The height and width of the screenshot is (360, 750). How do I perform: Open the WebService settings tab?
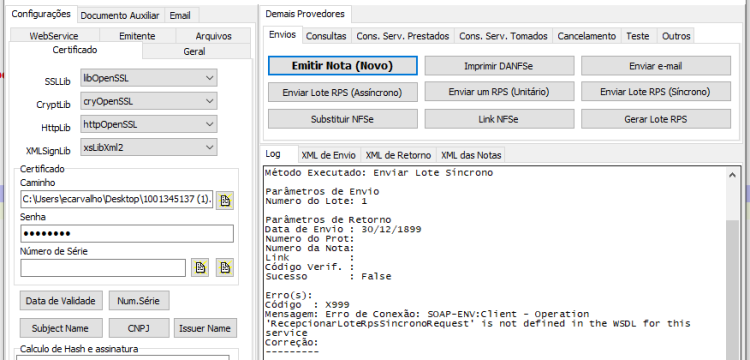click(54, 36)
